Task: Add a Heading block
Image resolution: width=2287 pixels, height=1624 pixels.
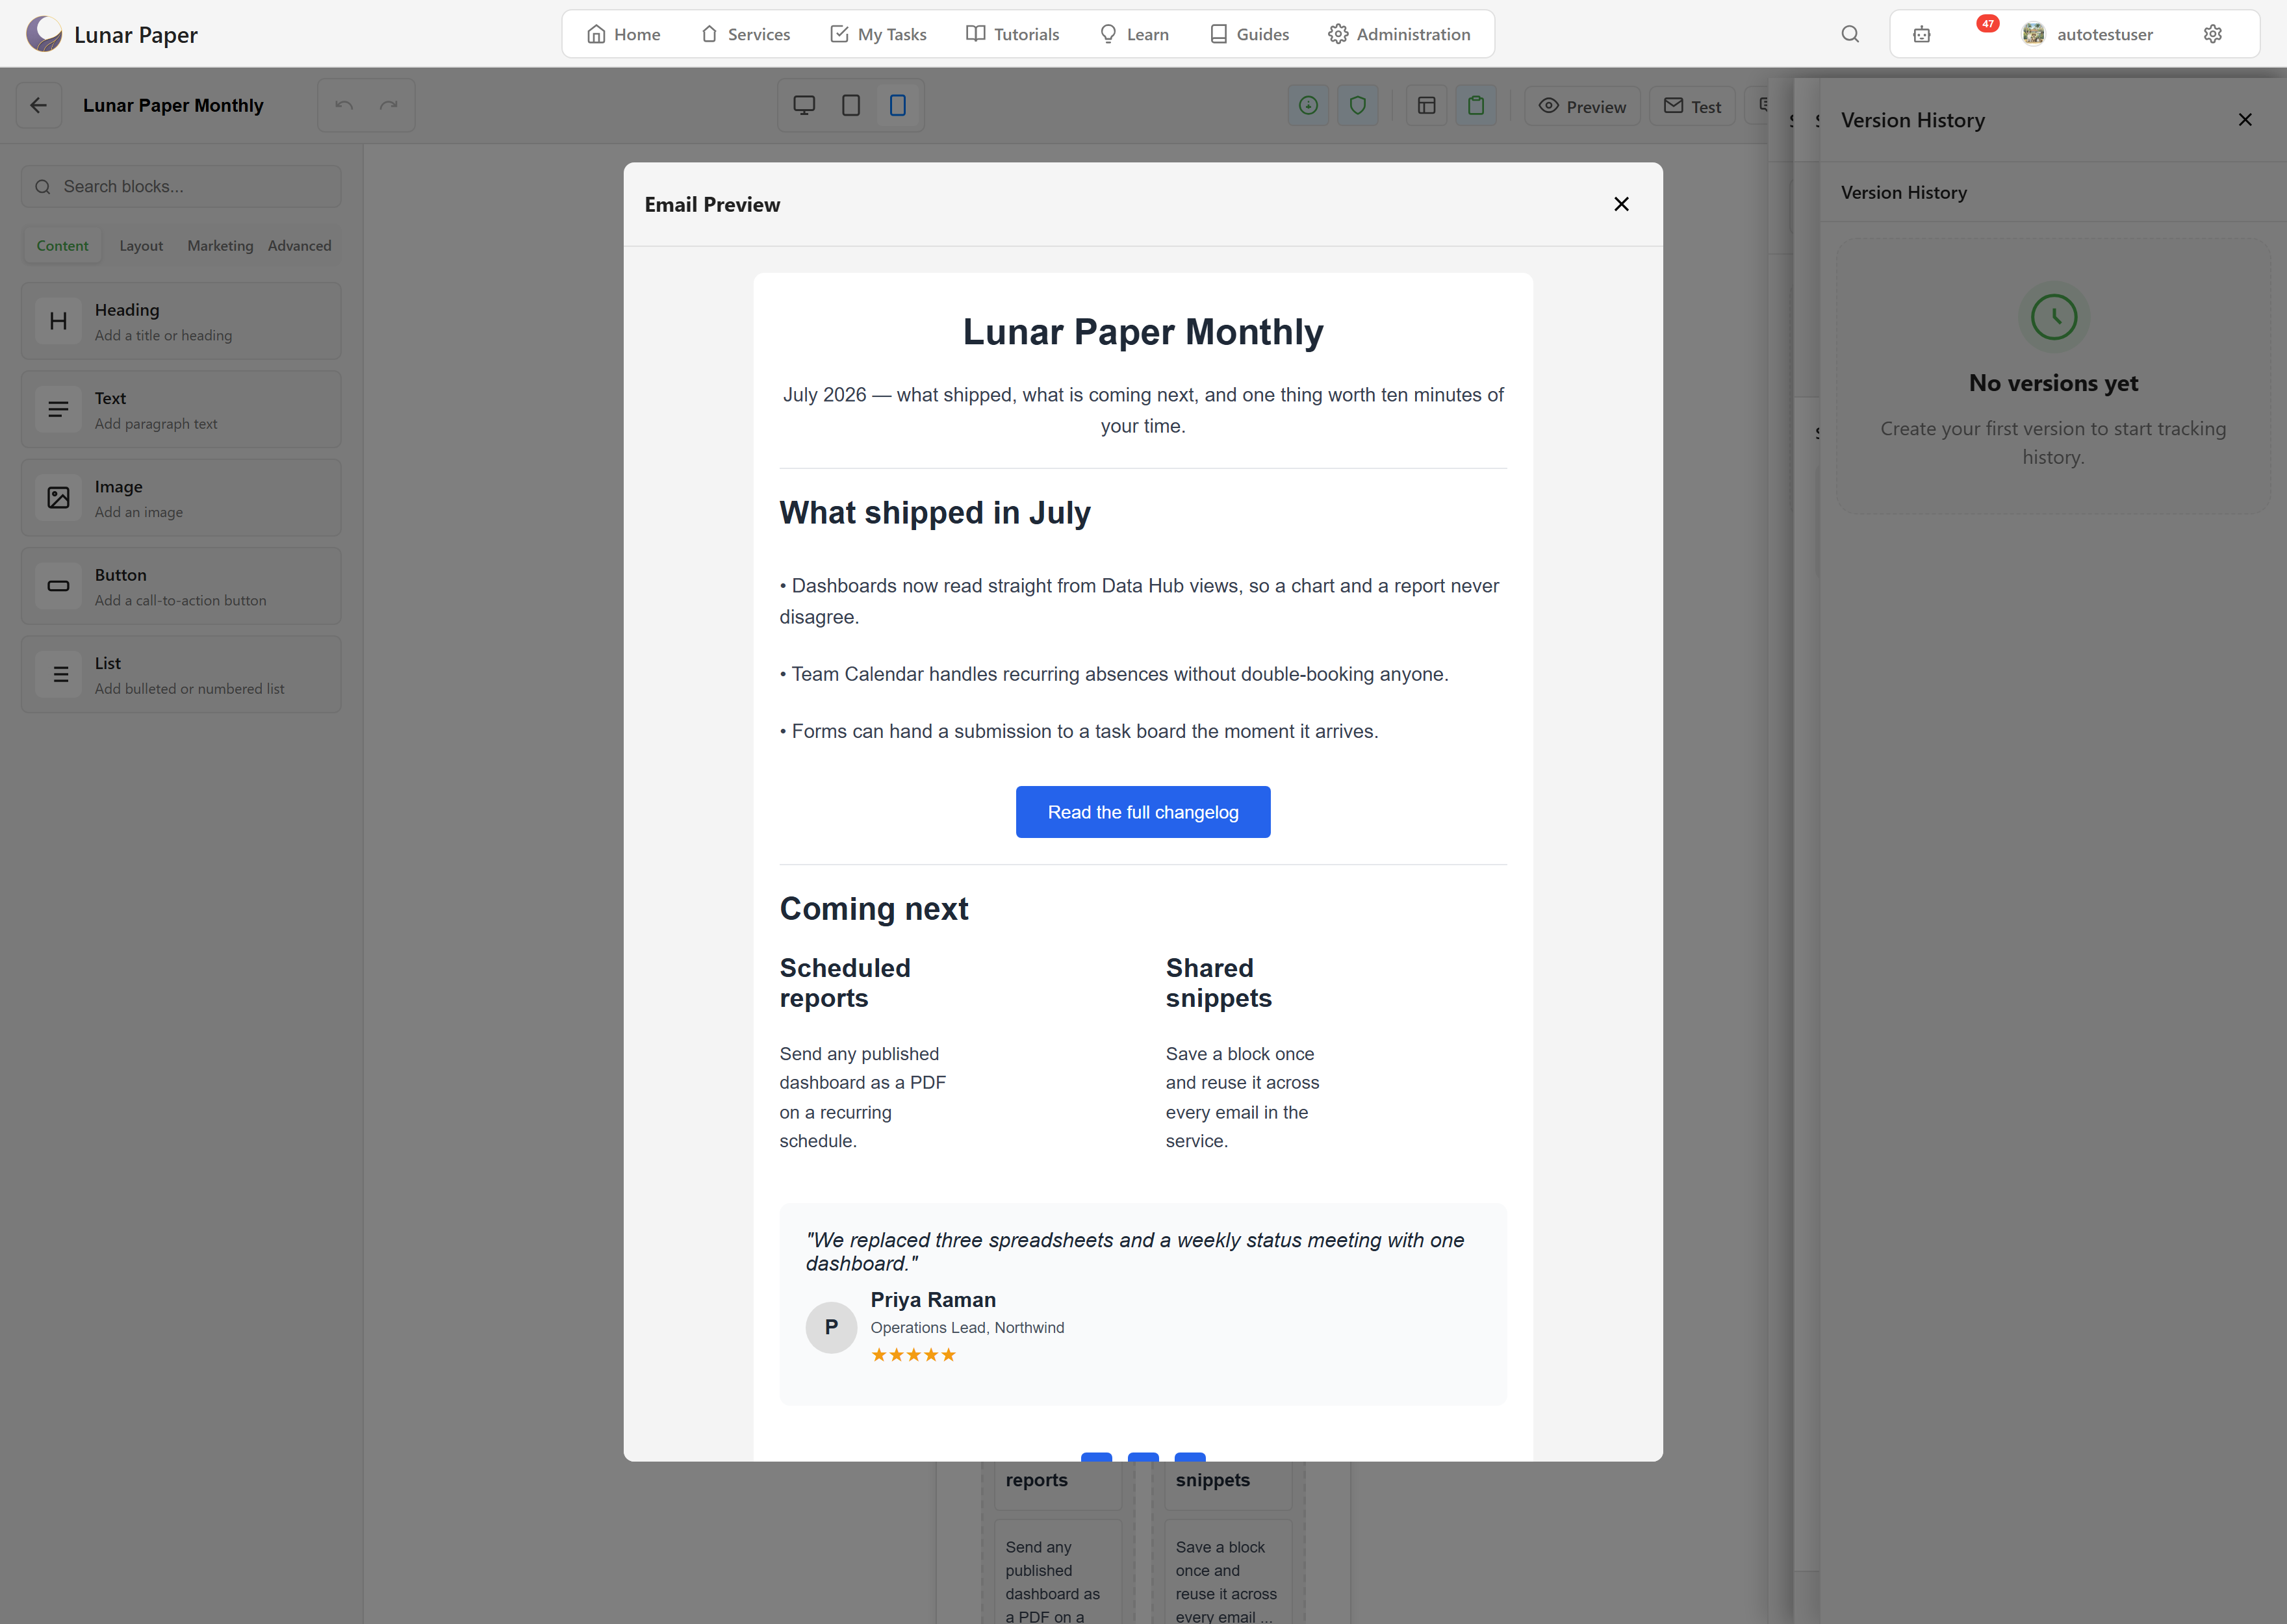Action: 181,321
